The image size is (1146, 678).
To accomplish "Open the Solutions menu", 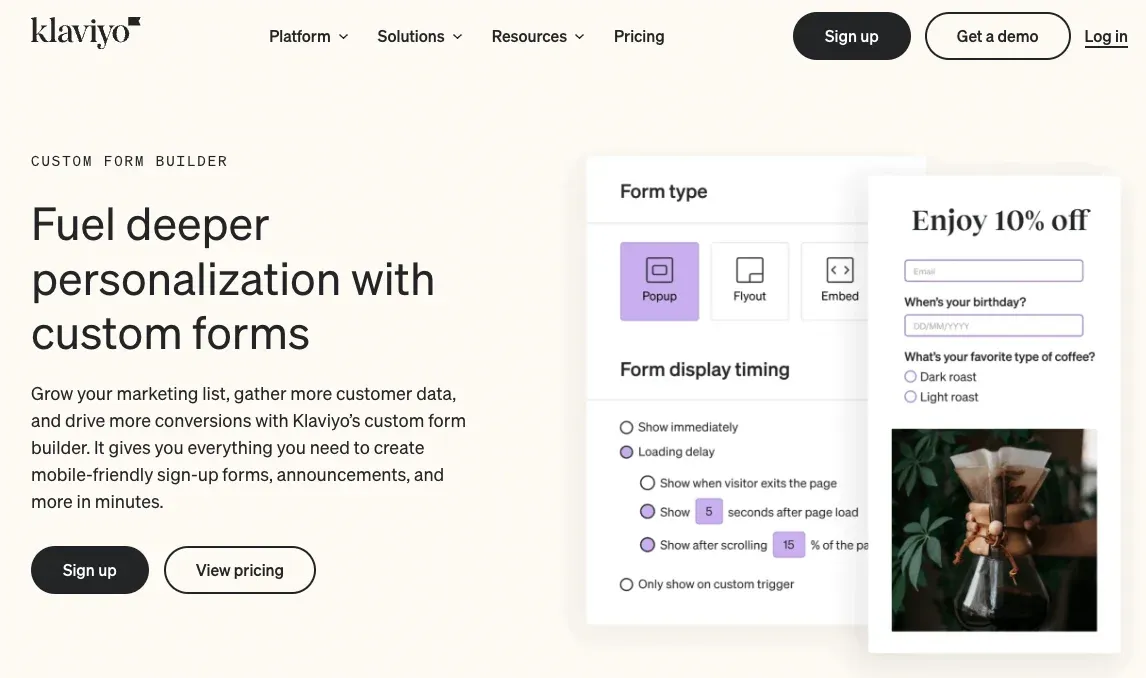I will (x=420, y=37).
